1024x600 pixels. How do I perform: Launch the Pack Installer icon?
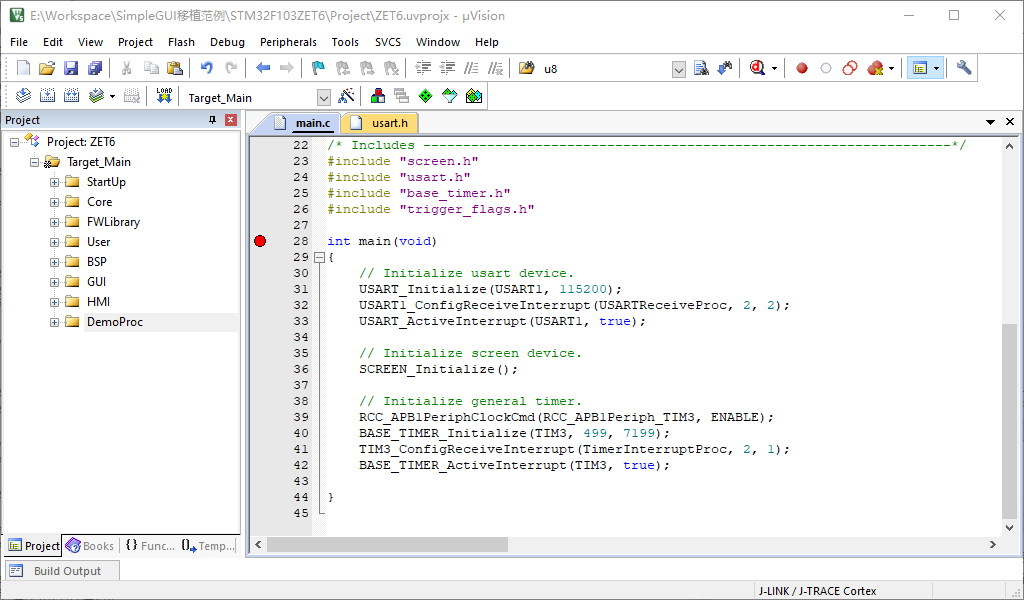tap(473, 97)
